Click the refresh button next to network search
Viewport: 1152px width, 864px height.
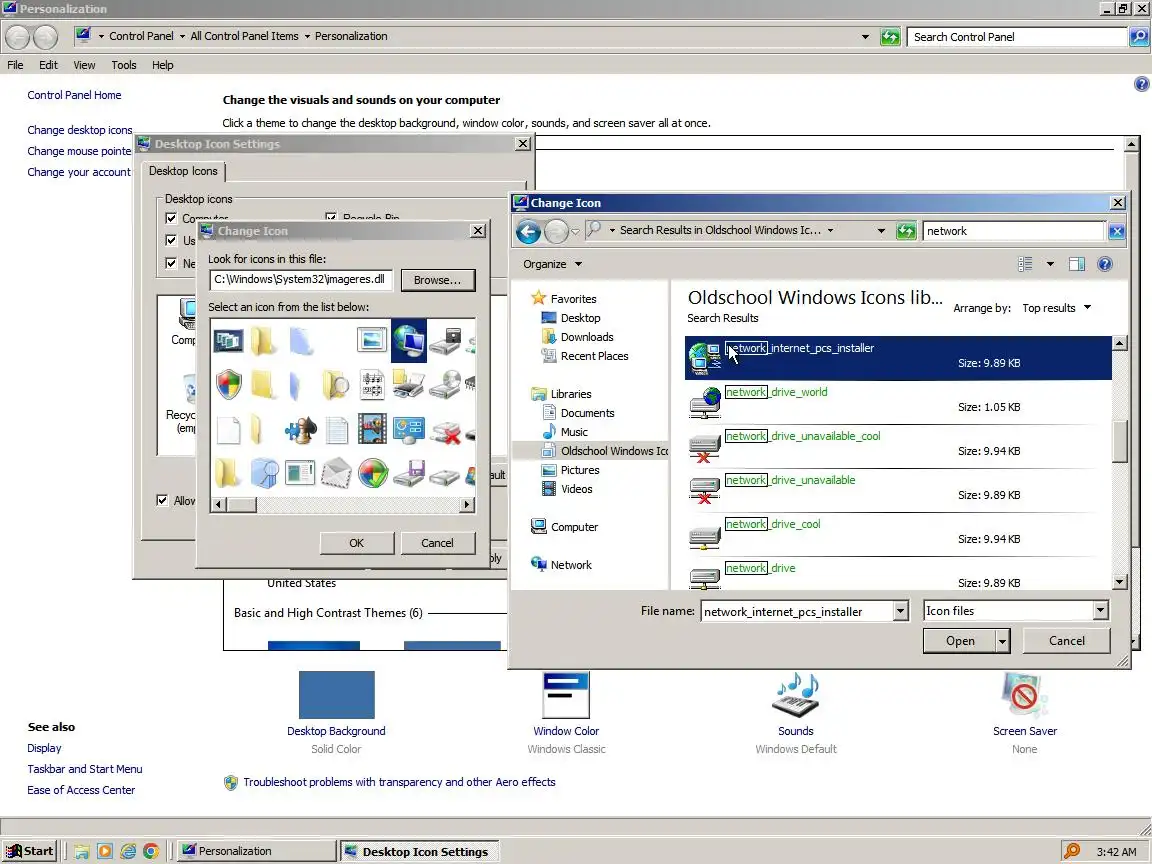click(x=906, y=231)
